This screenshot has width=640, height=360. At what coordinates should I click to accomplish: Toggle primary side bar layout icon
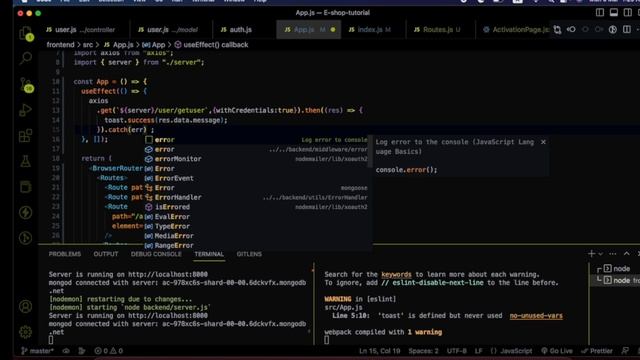[x=600, y=13]
